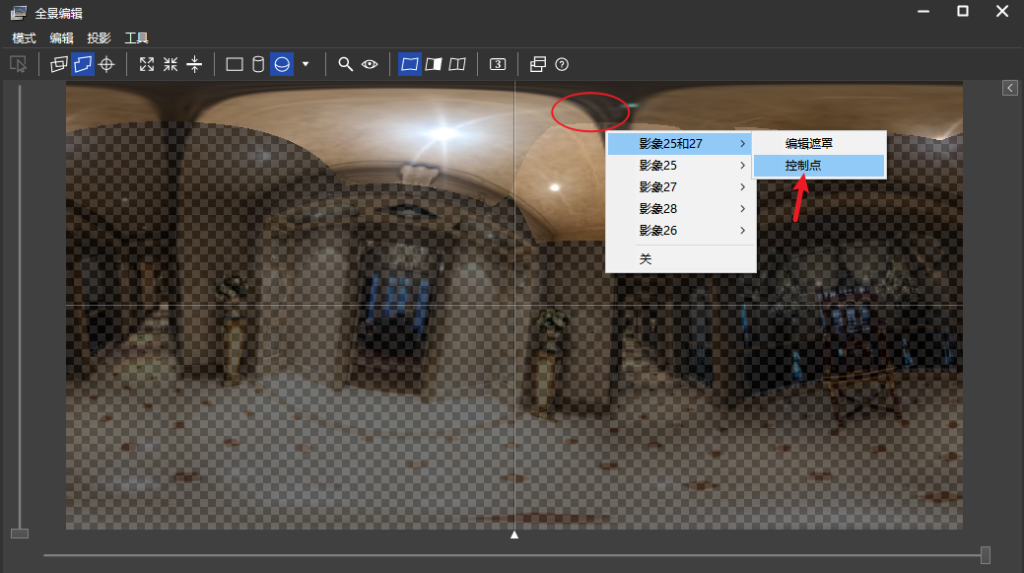The height and width of the screenshot is (573, 1024).
Task: Click the straighten panorama horizon icon
Action: 195,64
